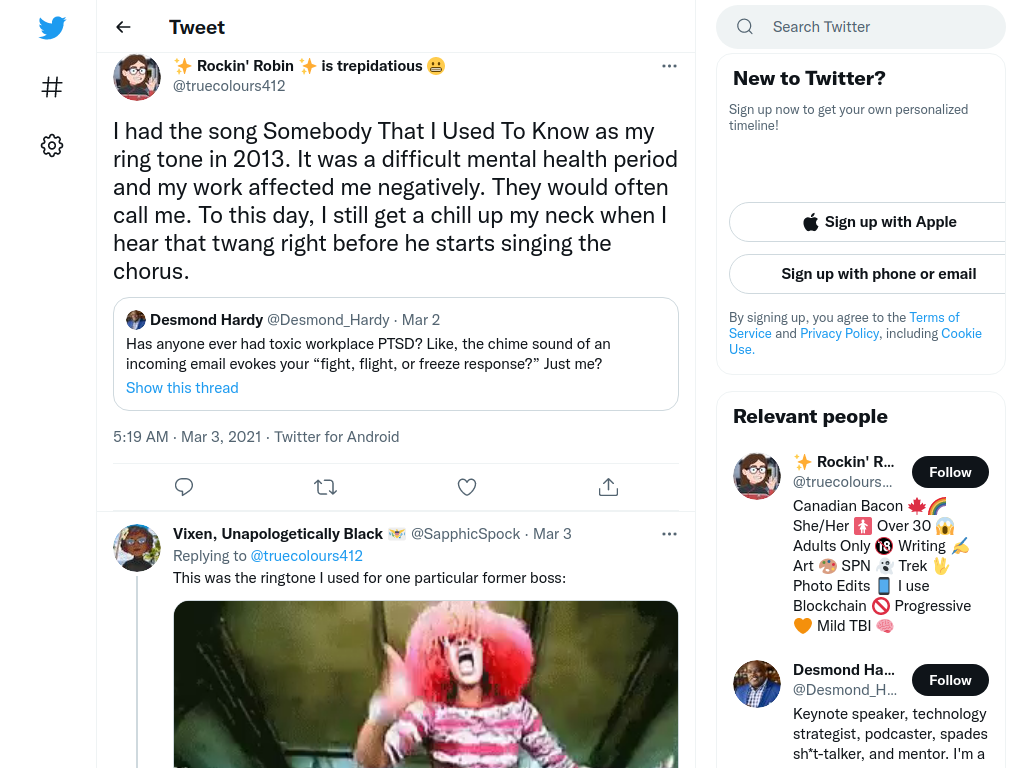Image resolution: width=1024 pixels, height=768 pixels.
Task: Follow Rockin' Robin in Relevant people
Action: coord(950,472)
